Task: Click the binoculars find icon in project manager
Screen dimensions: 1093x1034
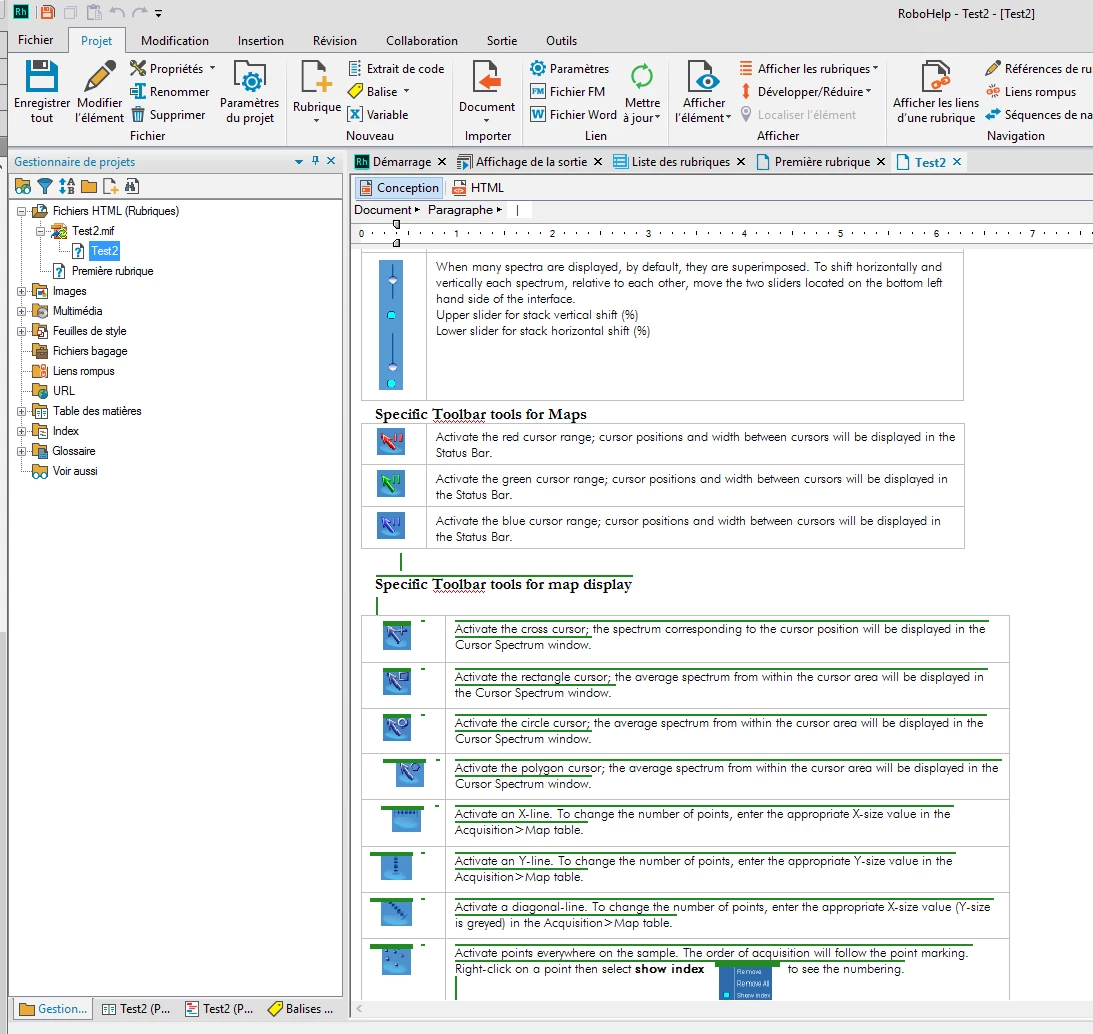Action: tap(132, 186)
